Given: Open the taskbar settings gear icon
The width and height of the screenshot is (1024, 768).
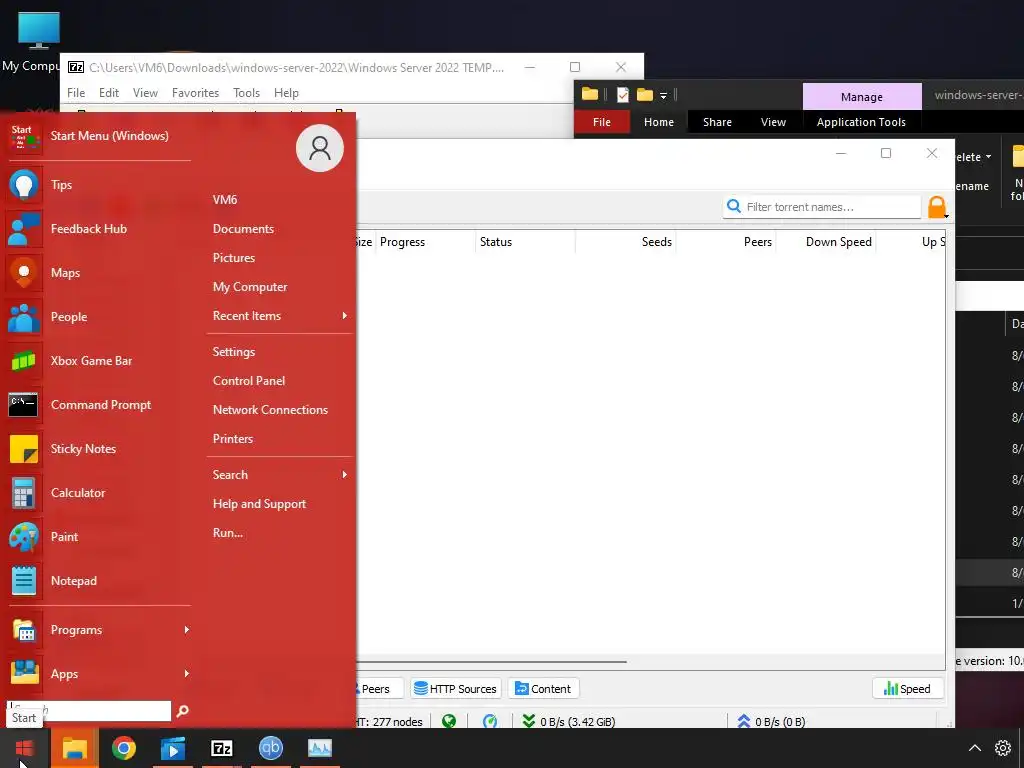Looking at the screenshot, I should [1003, 748].
